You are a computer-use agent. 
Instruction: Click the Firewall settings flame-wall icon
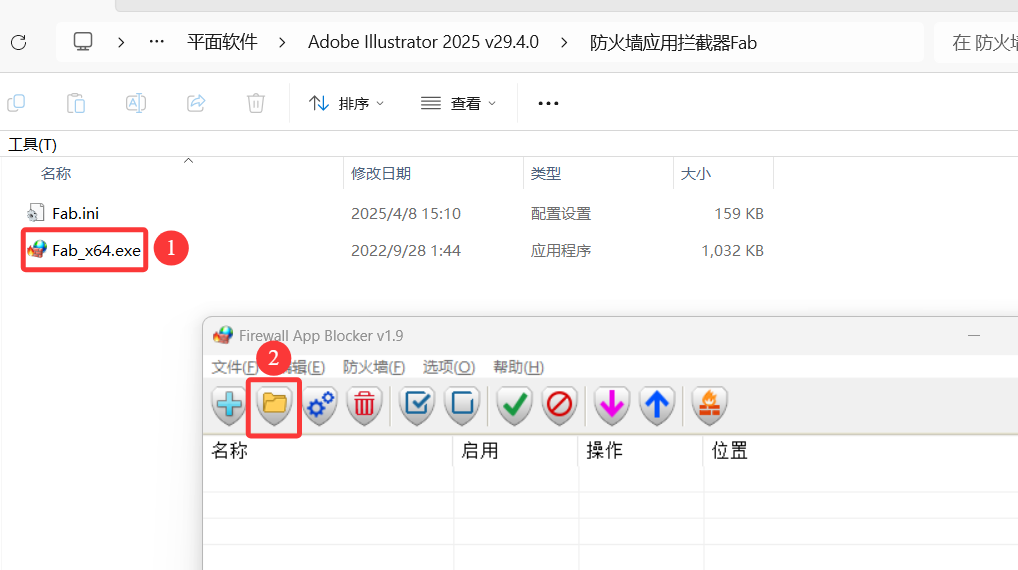(x=709, y=405)
